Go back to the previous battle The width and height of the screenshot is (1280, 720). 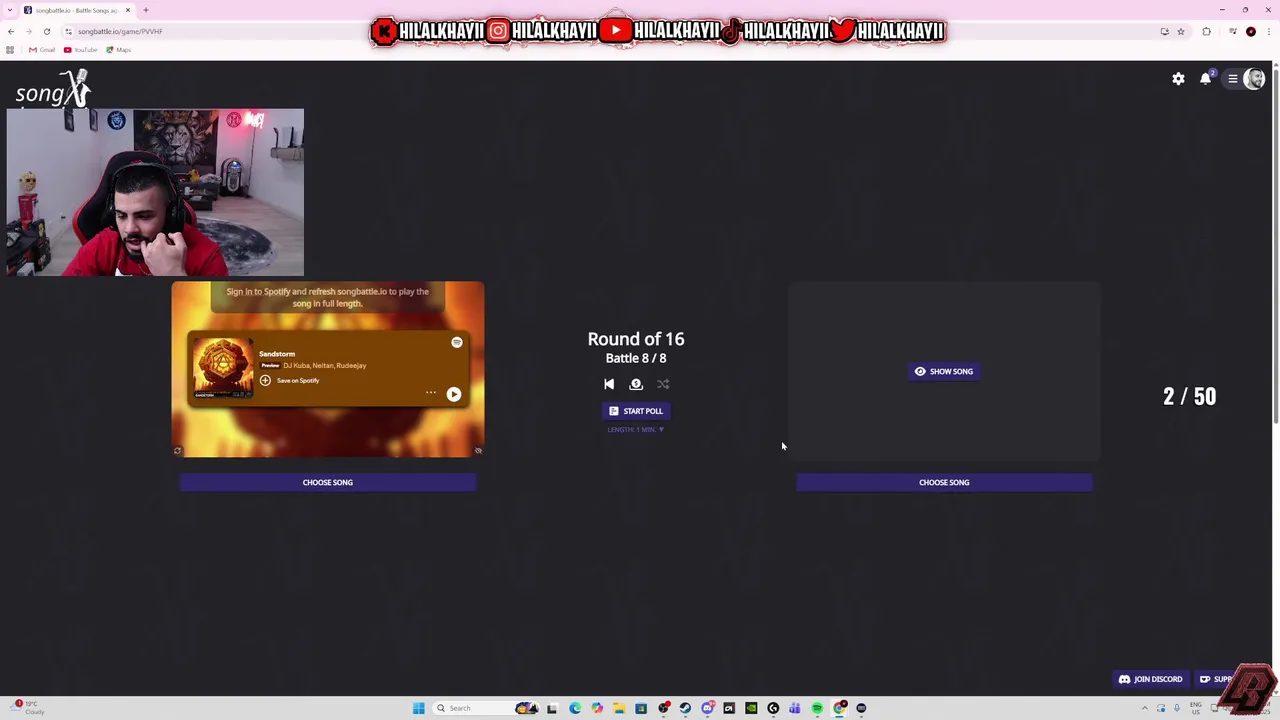[609, 384]
